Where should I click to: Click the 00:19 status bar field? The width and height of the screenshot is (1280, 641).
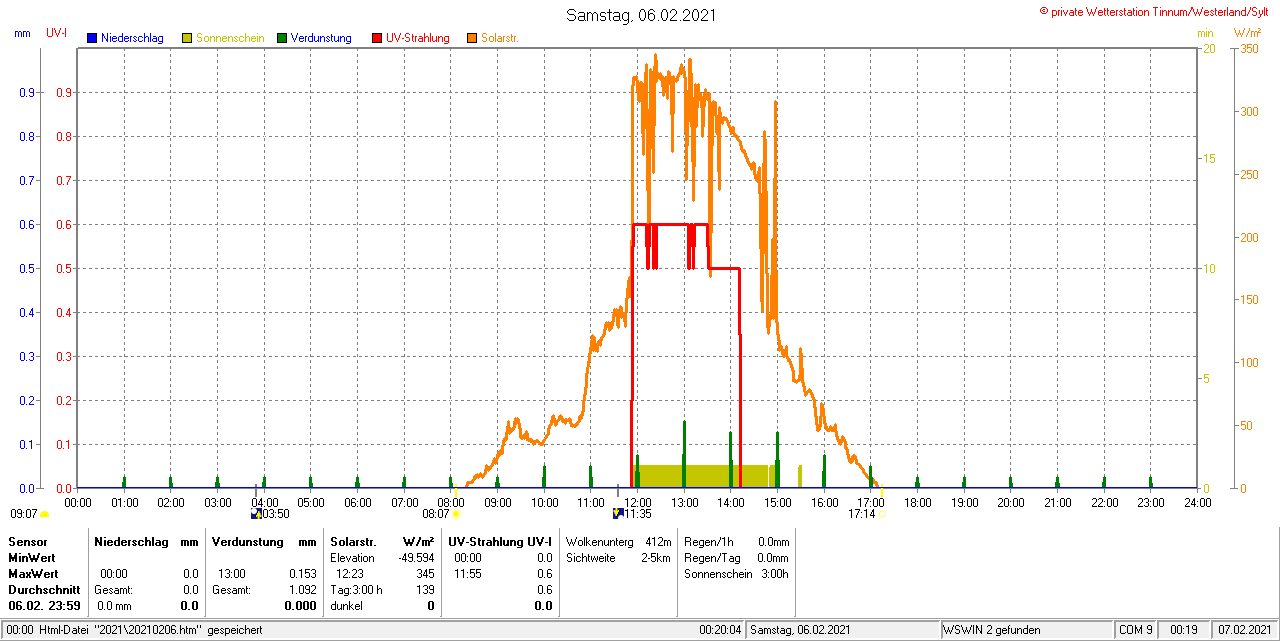(1184, 630)
